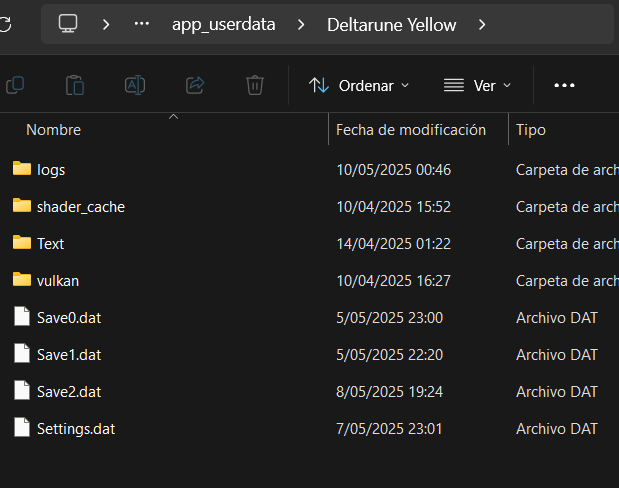Click date 14/04/2025 01:22
The height and width of the screenshot is (488, 619).
(x=394, y=244)
